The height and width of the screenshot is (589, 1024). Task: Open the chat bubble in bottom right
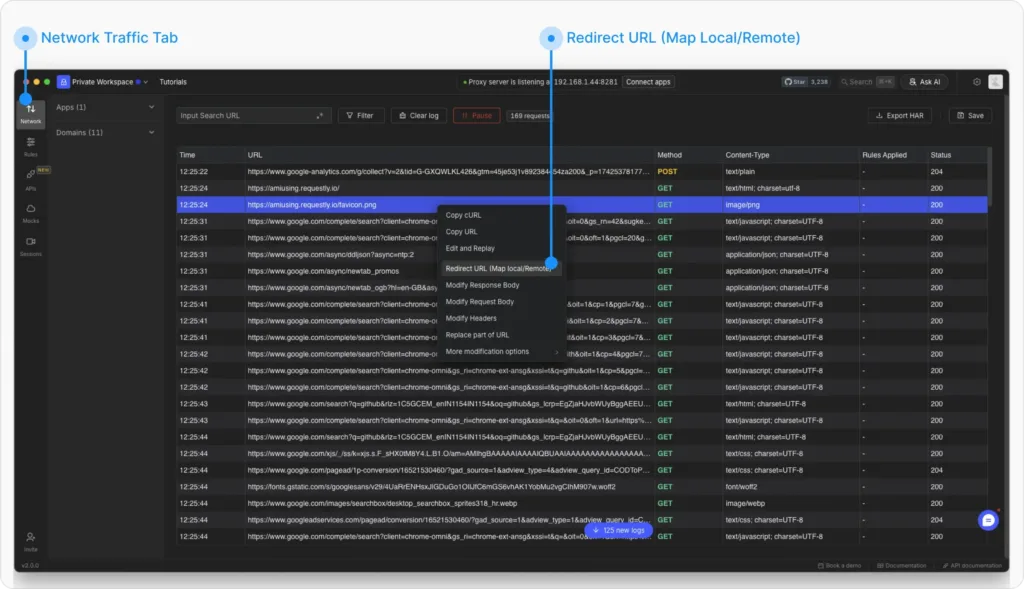click(x=987, y=520)
